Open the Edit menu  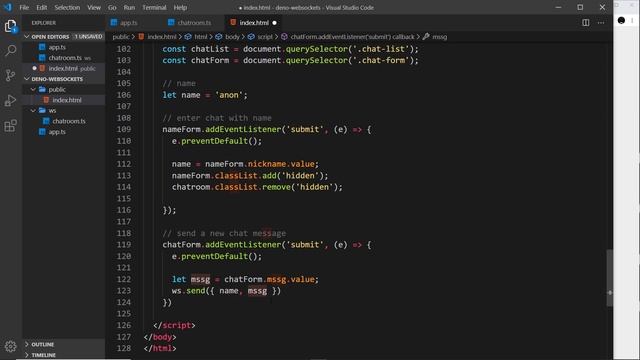coord(42,7)
